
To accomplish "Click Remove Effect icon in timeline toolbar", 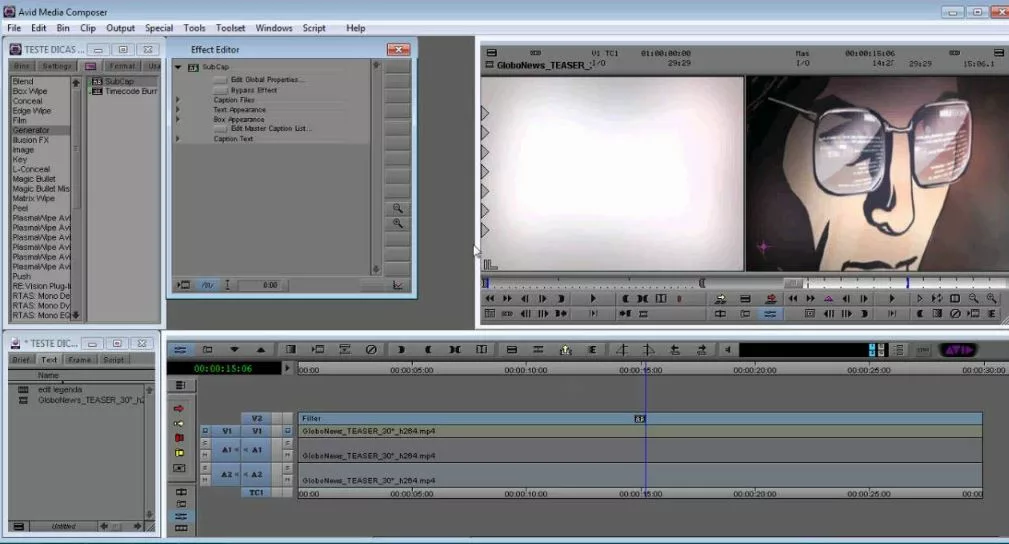I will (371, 350).
